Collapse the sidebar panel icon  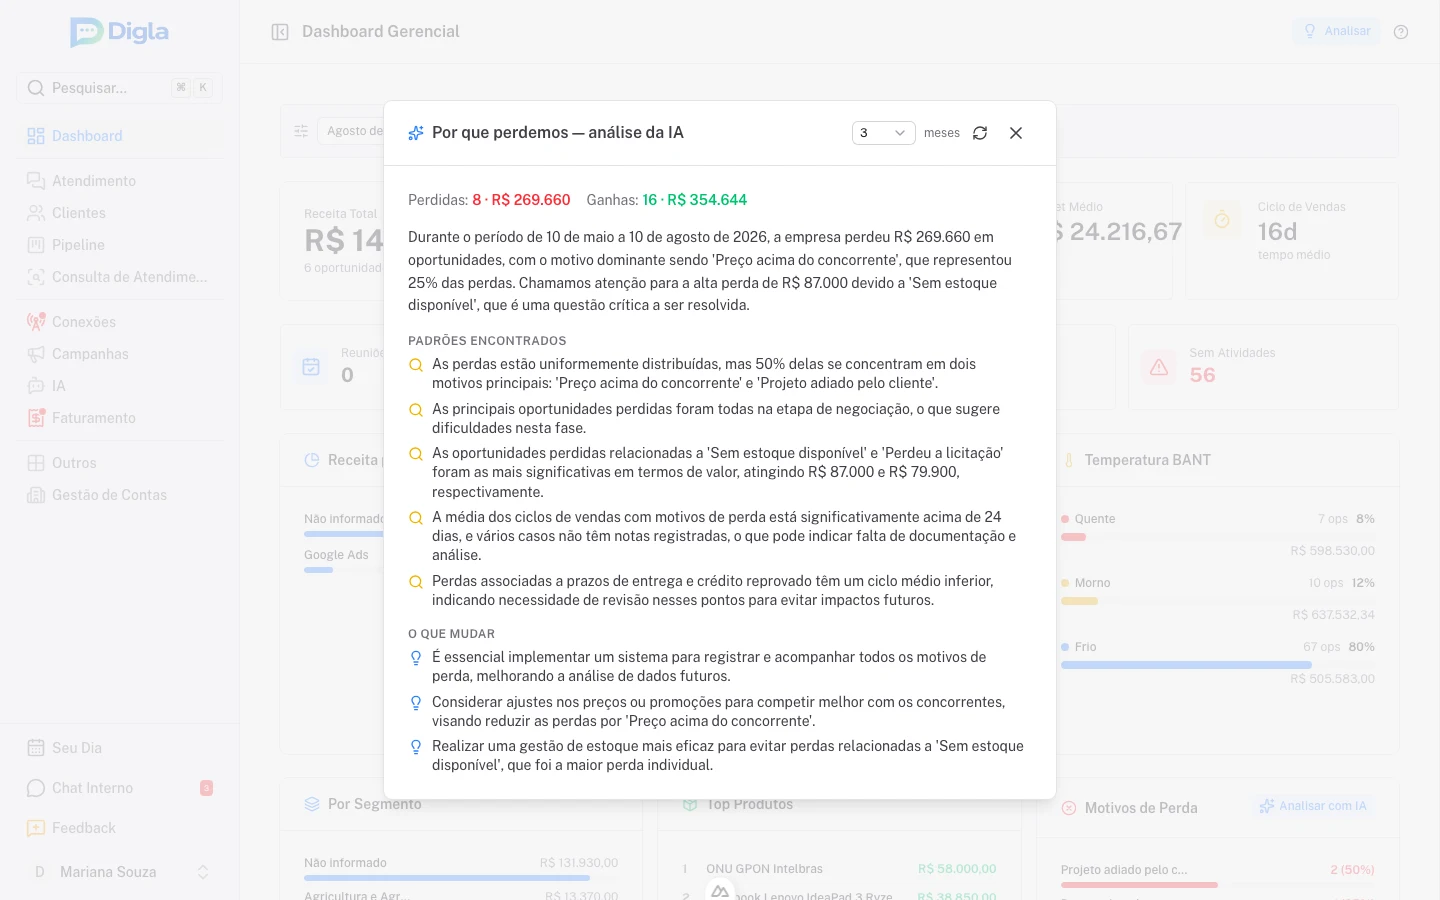point(280,32)
